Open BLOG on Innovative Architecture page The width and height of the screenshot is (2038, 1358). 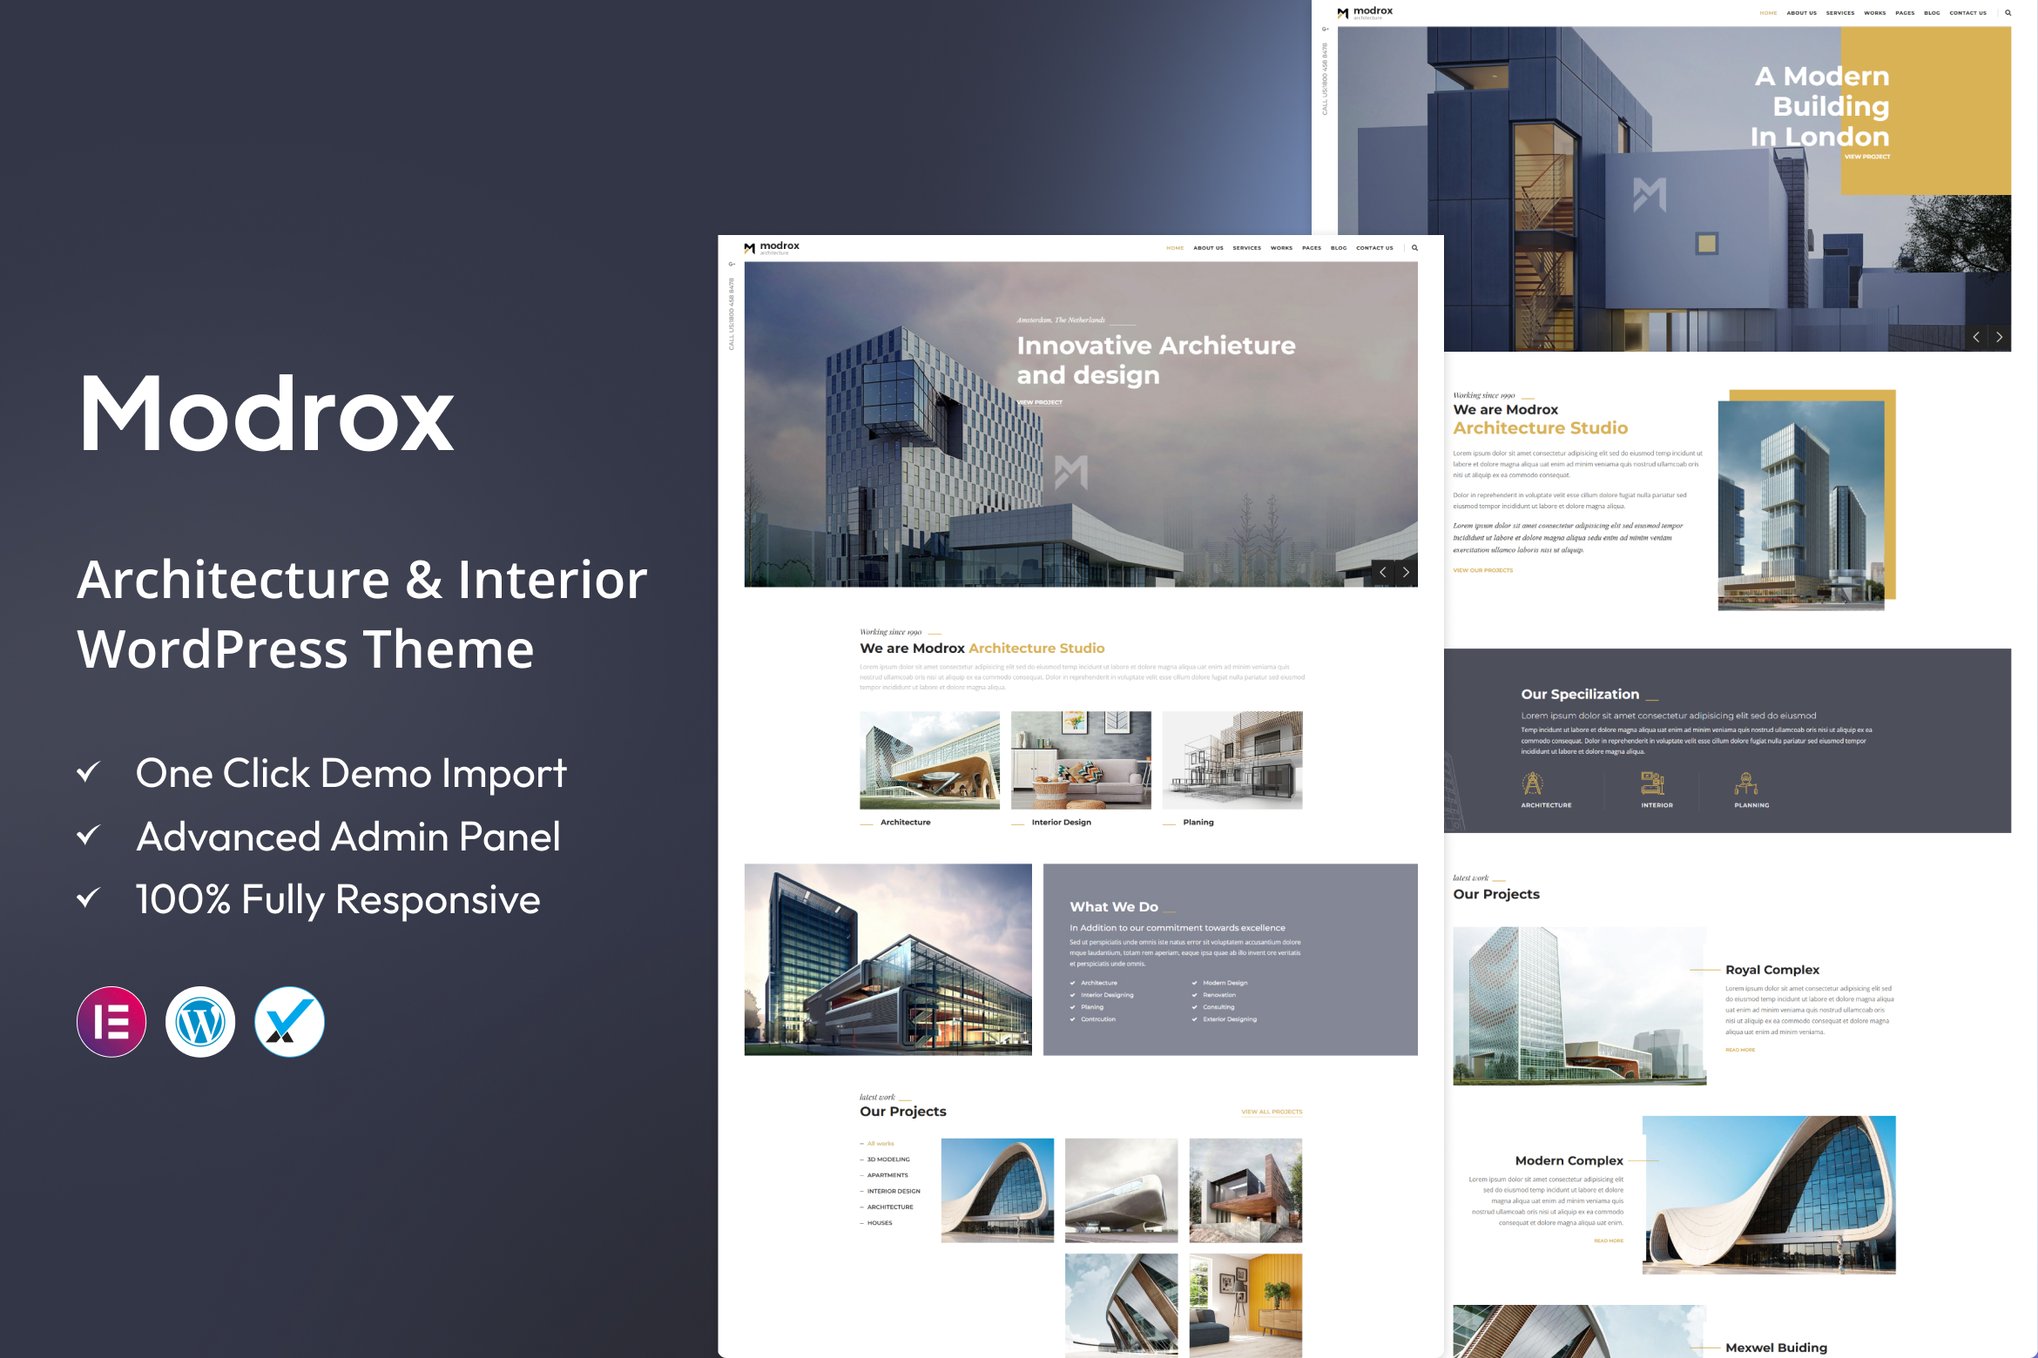pos(1338,248)
